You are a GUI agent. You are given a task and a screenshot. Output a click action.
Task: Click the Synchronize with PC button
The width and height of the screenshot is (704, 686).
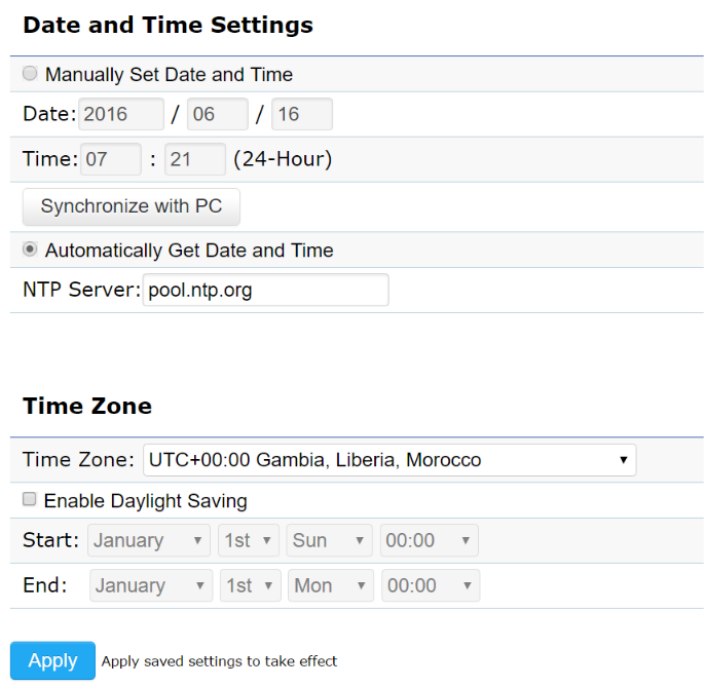click(131, 207)
